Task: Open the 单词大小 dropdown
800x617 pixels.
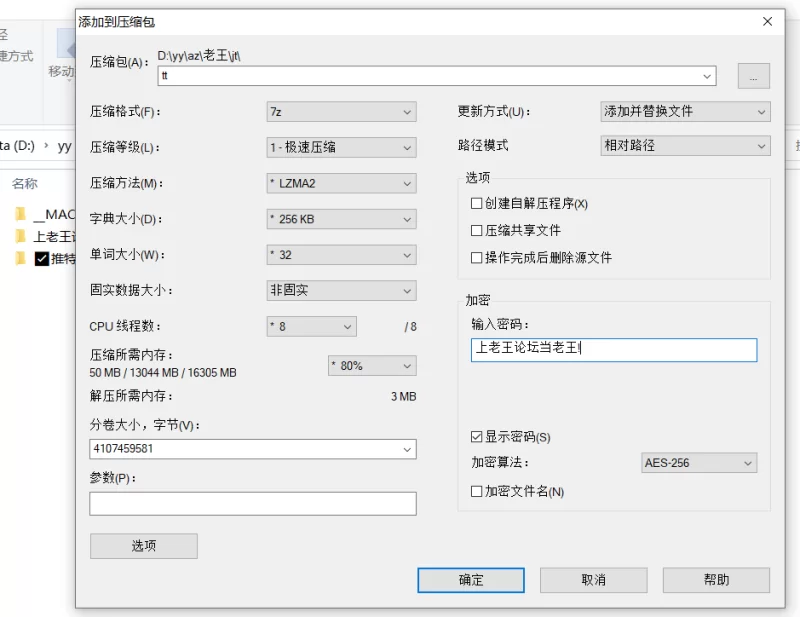Action: point(340,255)
